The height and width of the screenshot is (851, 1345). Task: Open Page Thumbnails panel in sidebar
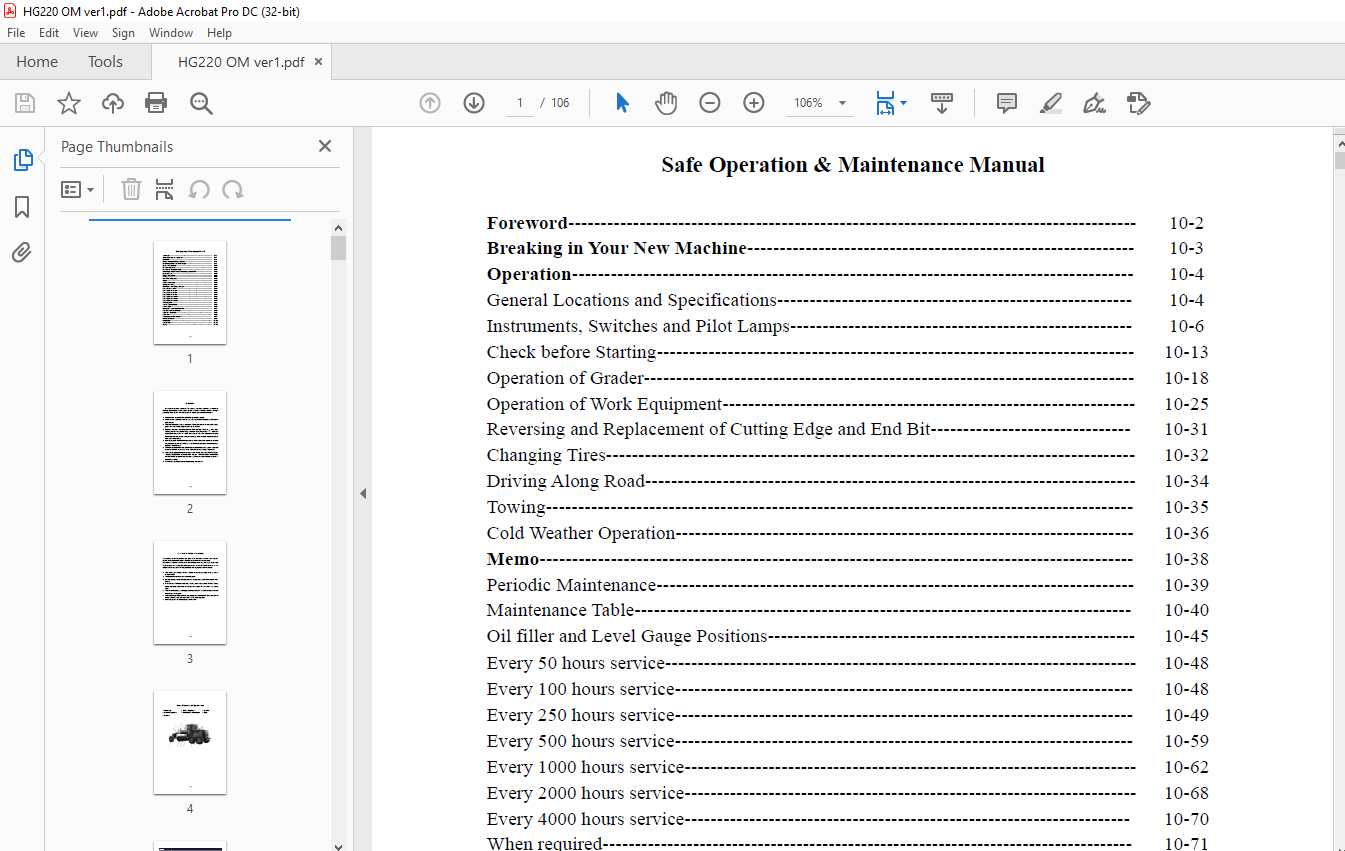[22, 160]
